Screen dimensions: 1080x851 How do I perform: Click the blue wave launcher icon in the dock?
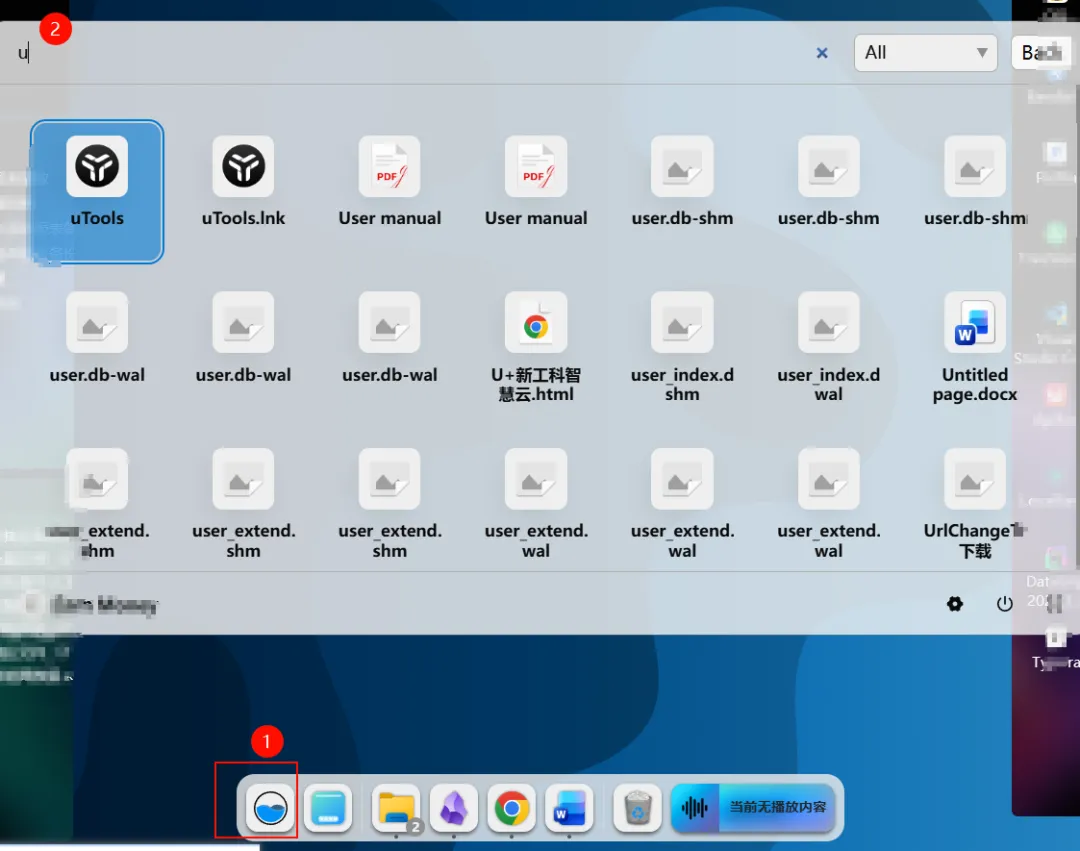(x=270, y=808)
